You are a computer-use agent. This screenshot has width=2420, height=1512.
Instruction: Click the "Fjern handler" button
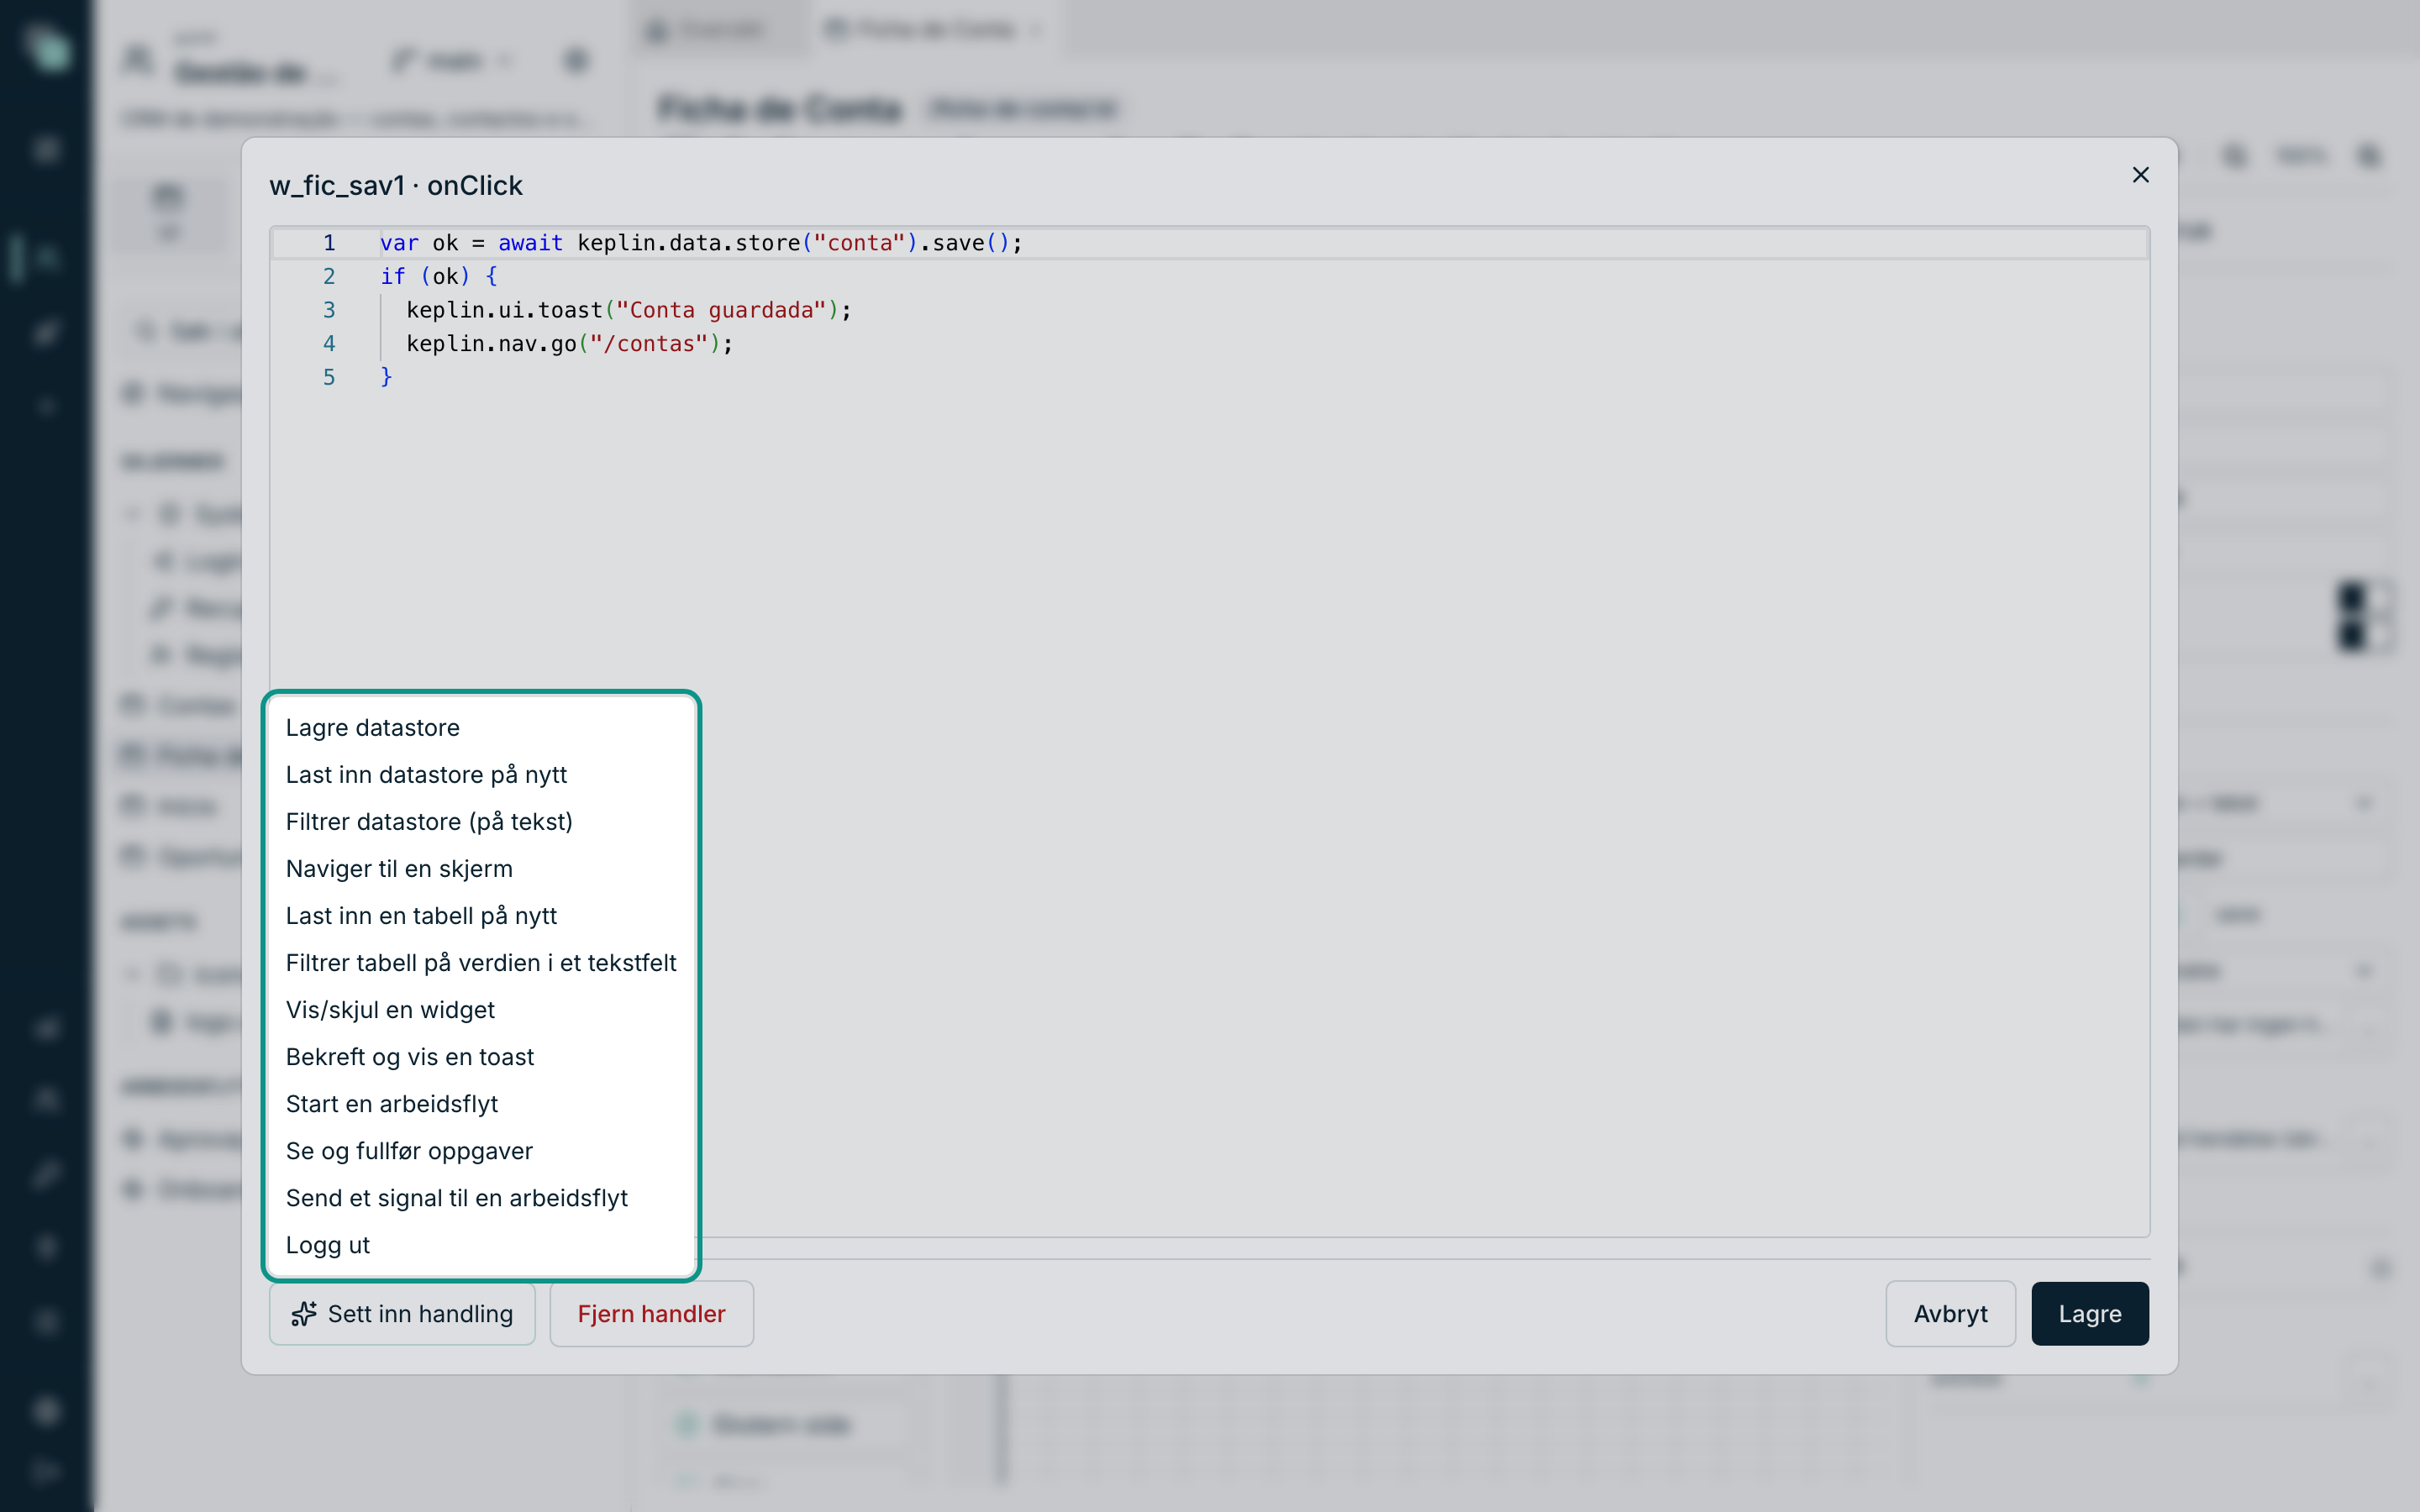(651, 1313)
